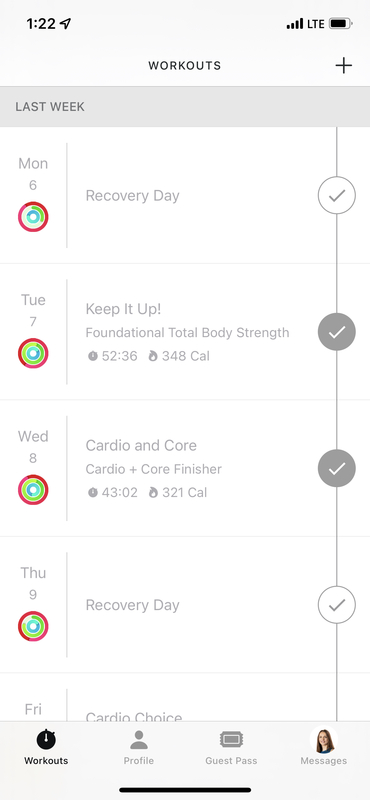Tap the plus icon to add workout
Viewport: 370px width, 800px height.
(x=343, y=66)
